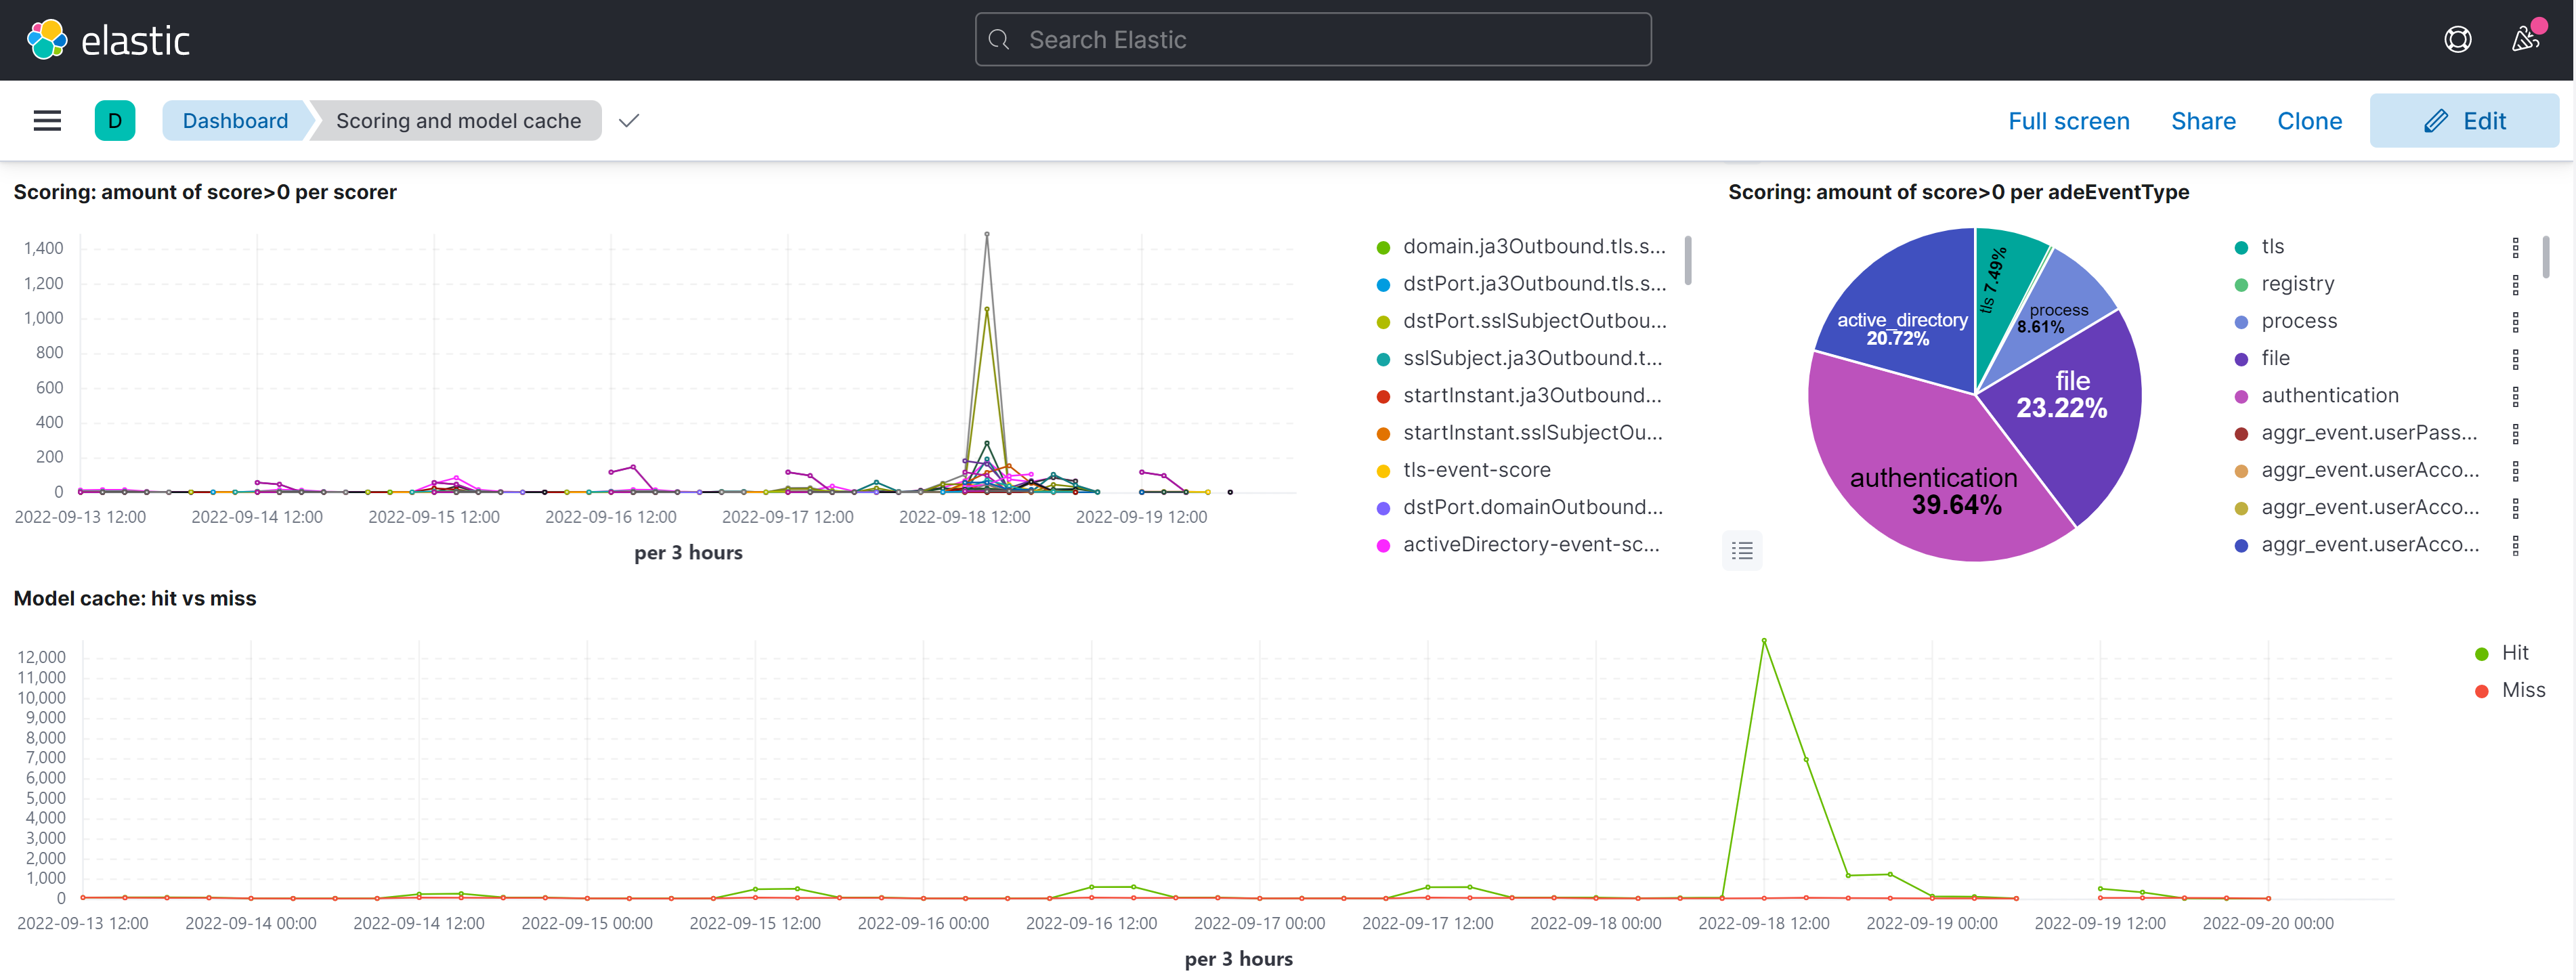Viewport: 2576px width, 980px height.
Task: Toggle the Hit series in the cache legend
Action: (2510, 652)
